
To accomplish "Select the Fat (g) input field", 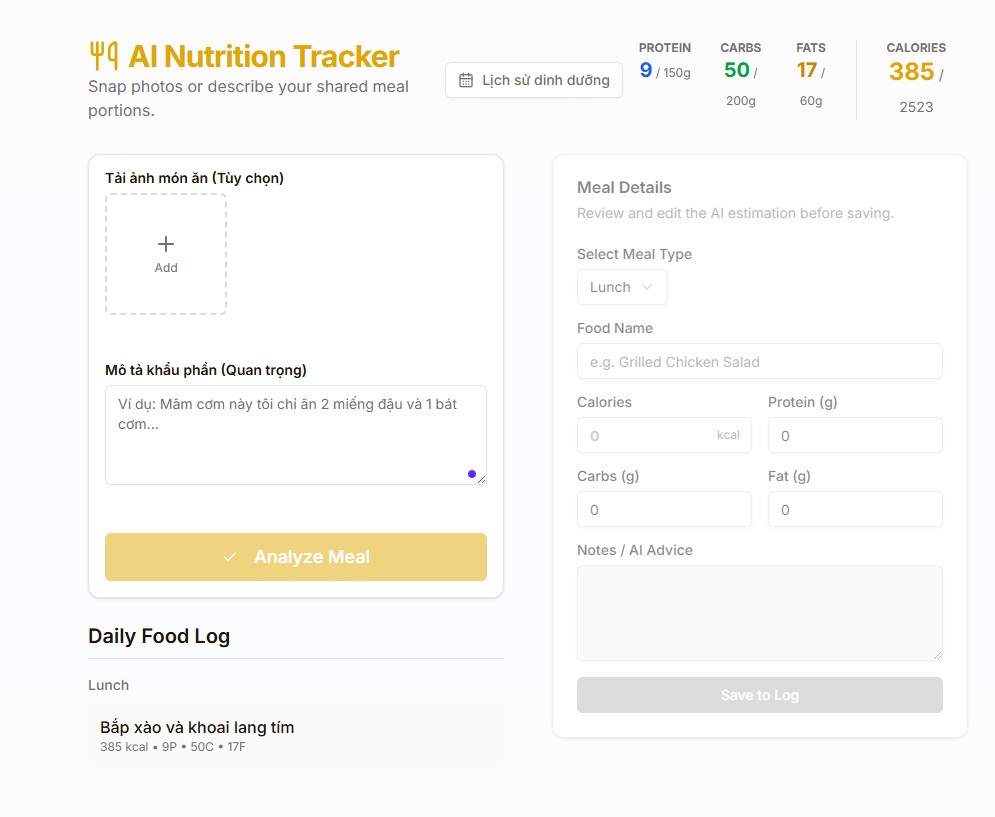I will coord(855,509).
